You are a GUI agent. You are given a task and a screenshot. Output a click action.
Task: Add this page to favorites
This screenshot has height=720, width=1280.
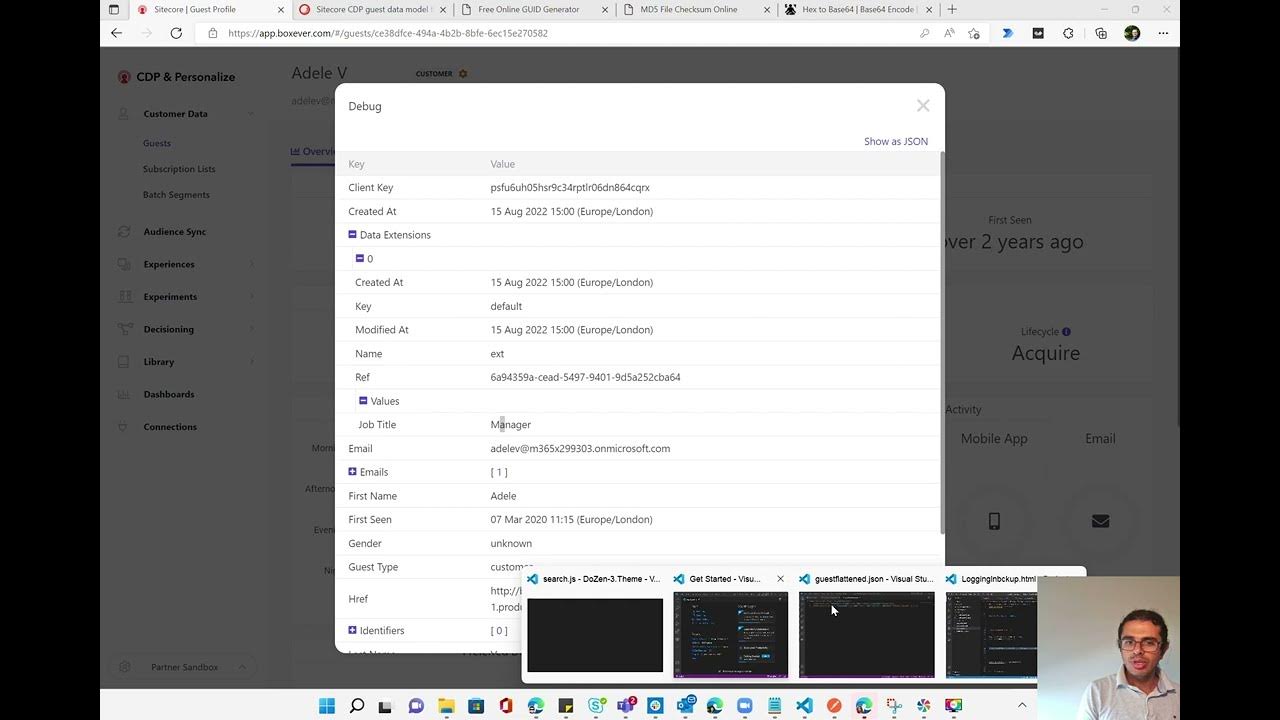(974, 33)
